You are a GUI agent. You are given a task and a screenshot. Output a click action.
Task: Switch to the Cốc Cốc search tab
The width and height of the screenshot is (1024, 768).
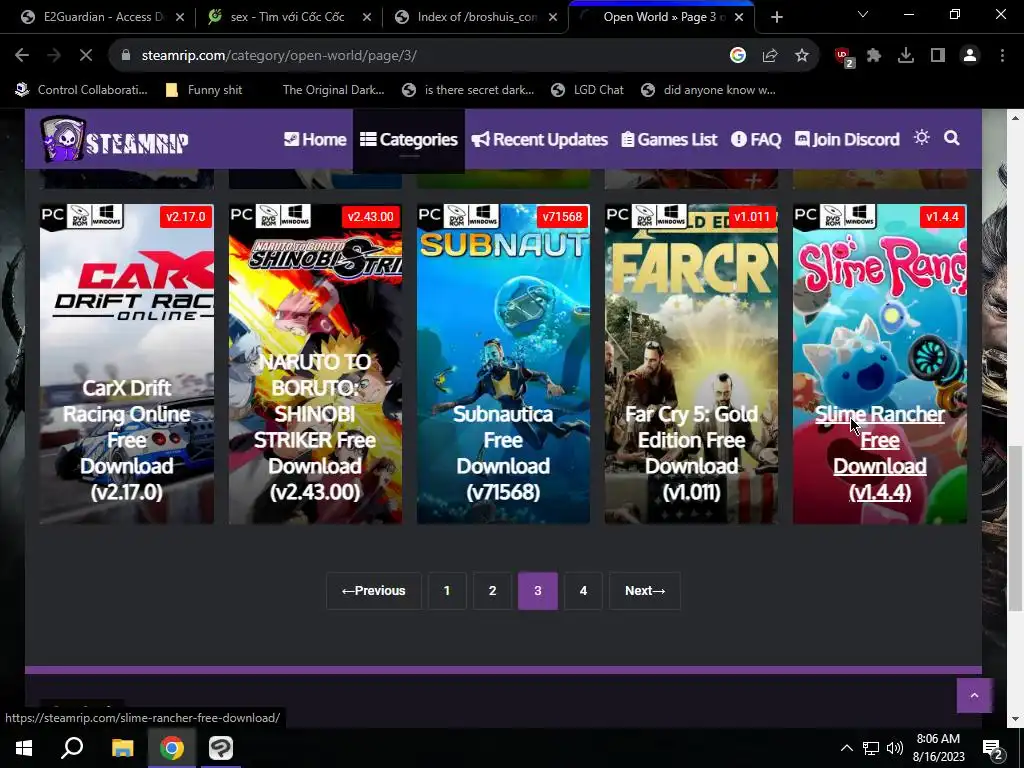pos(287,17)
